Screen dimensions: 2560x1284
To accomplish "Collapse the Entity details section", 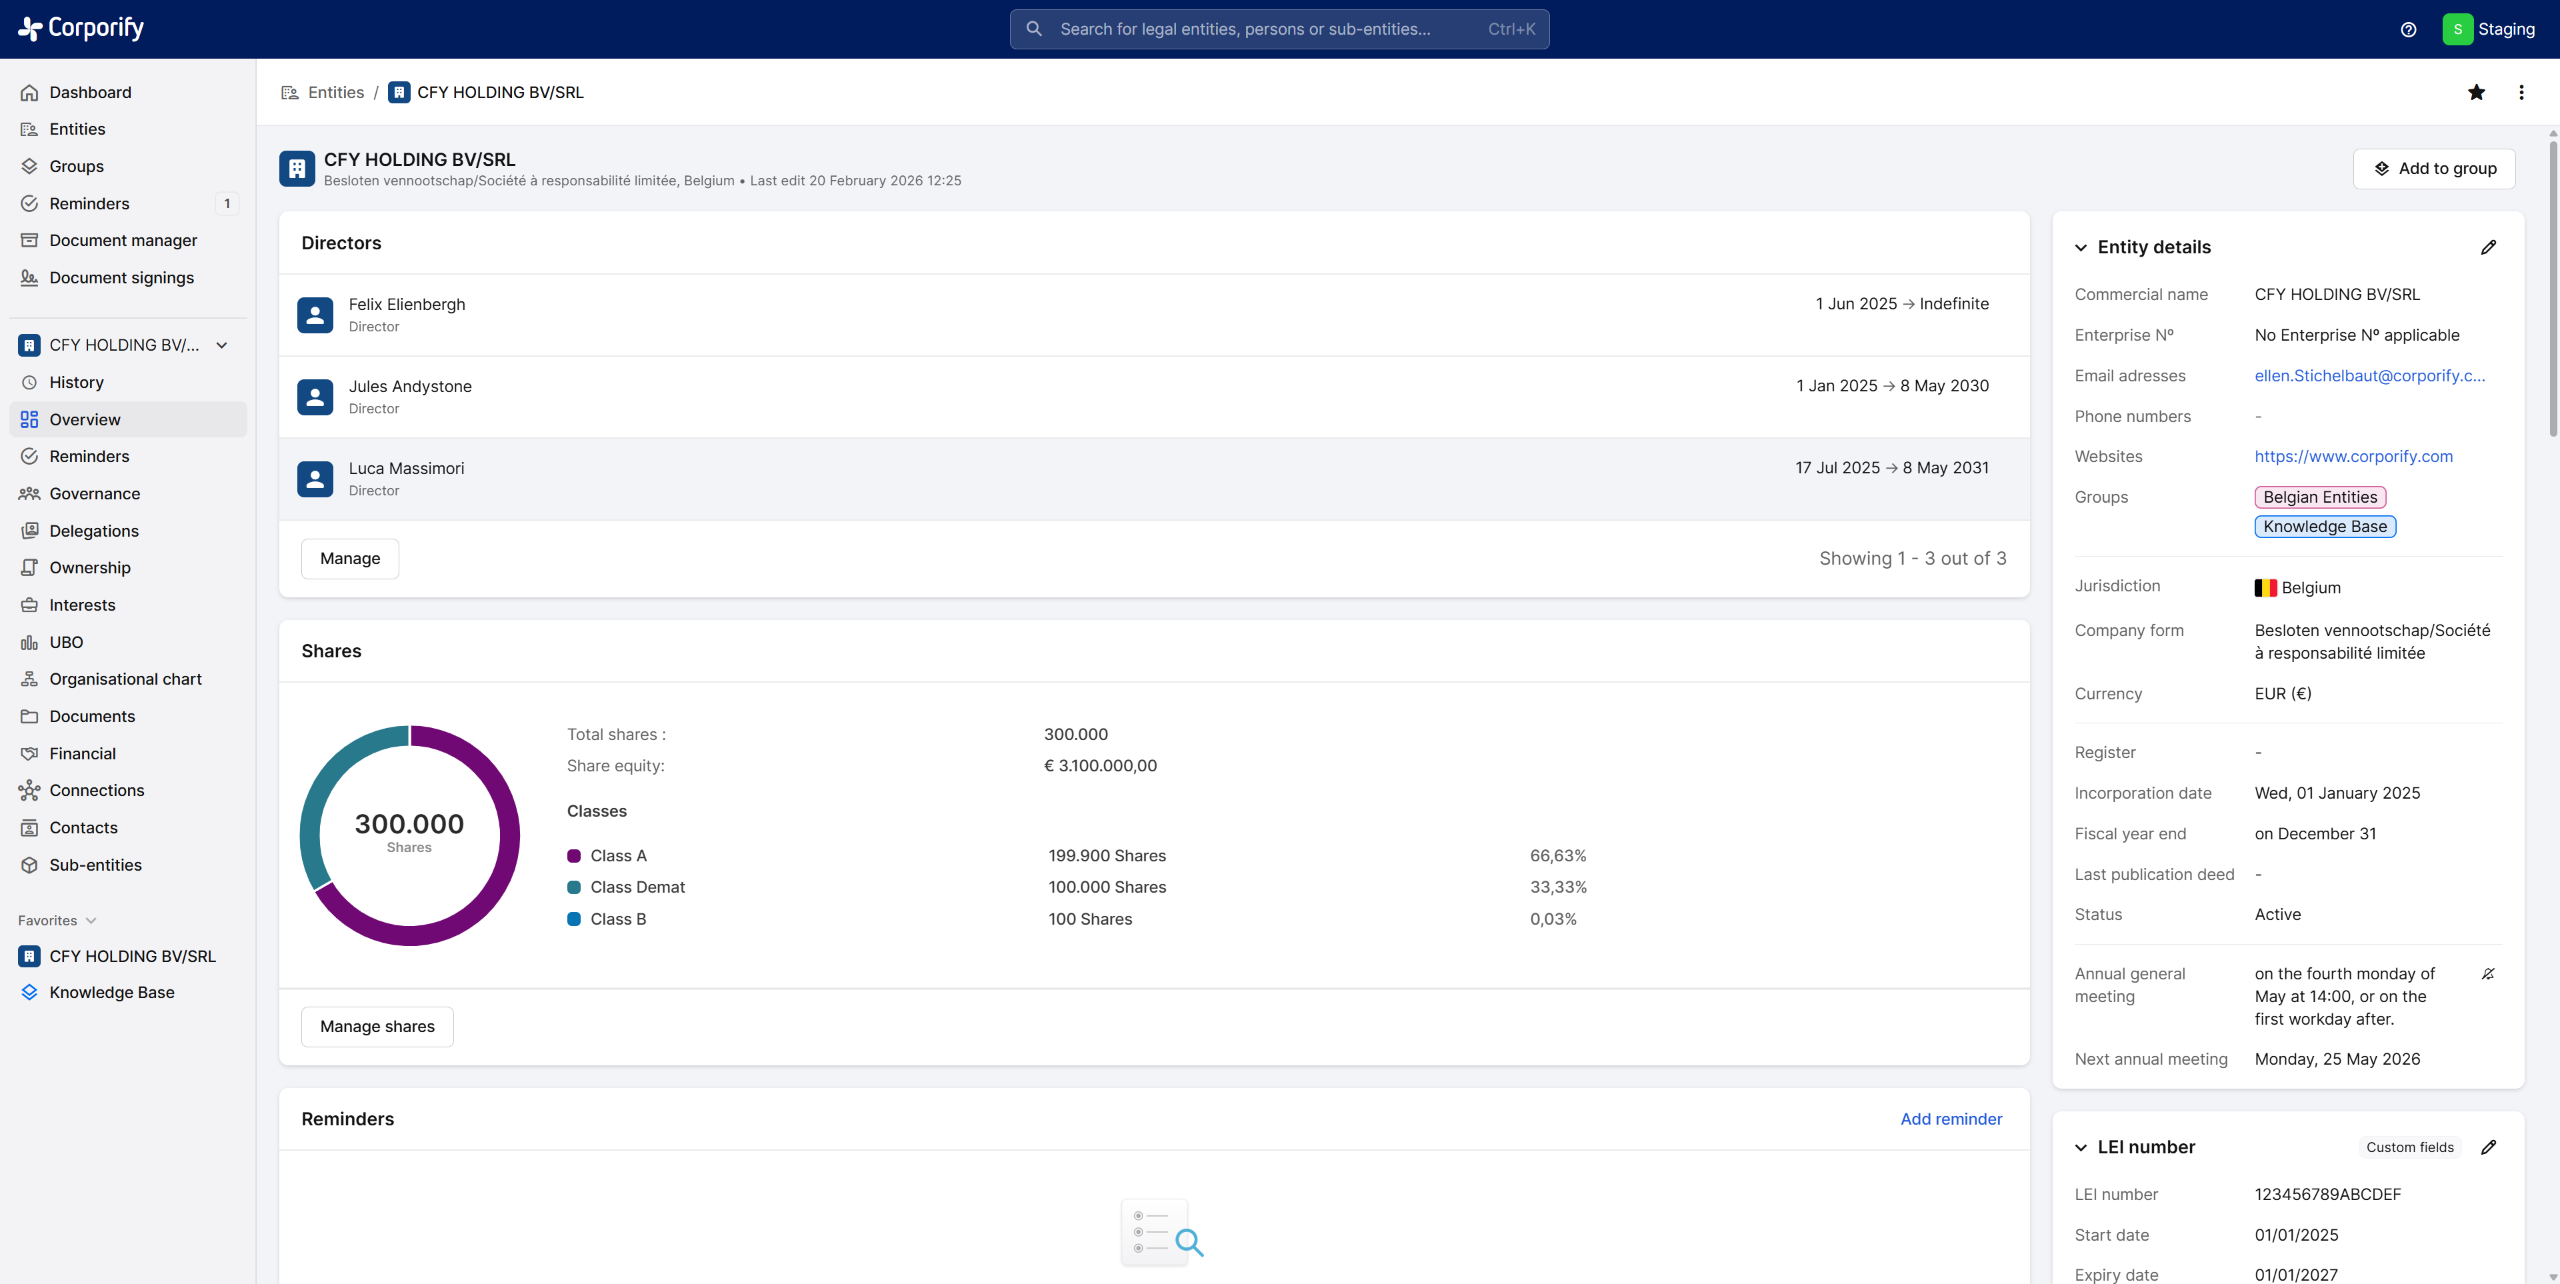I will tap(2081, 247).
